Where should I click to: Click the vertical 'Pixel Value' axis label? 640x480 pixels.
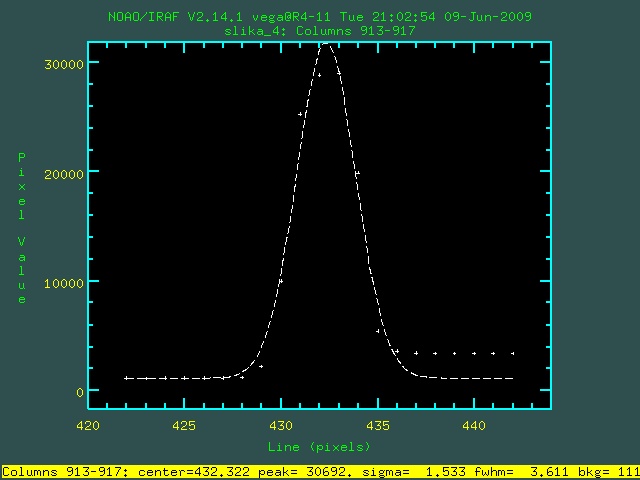pyautogui.click(x=22, y=228)
